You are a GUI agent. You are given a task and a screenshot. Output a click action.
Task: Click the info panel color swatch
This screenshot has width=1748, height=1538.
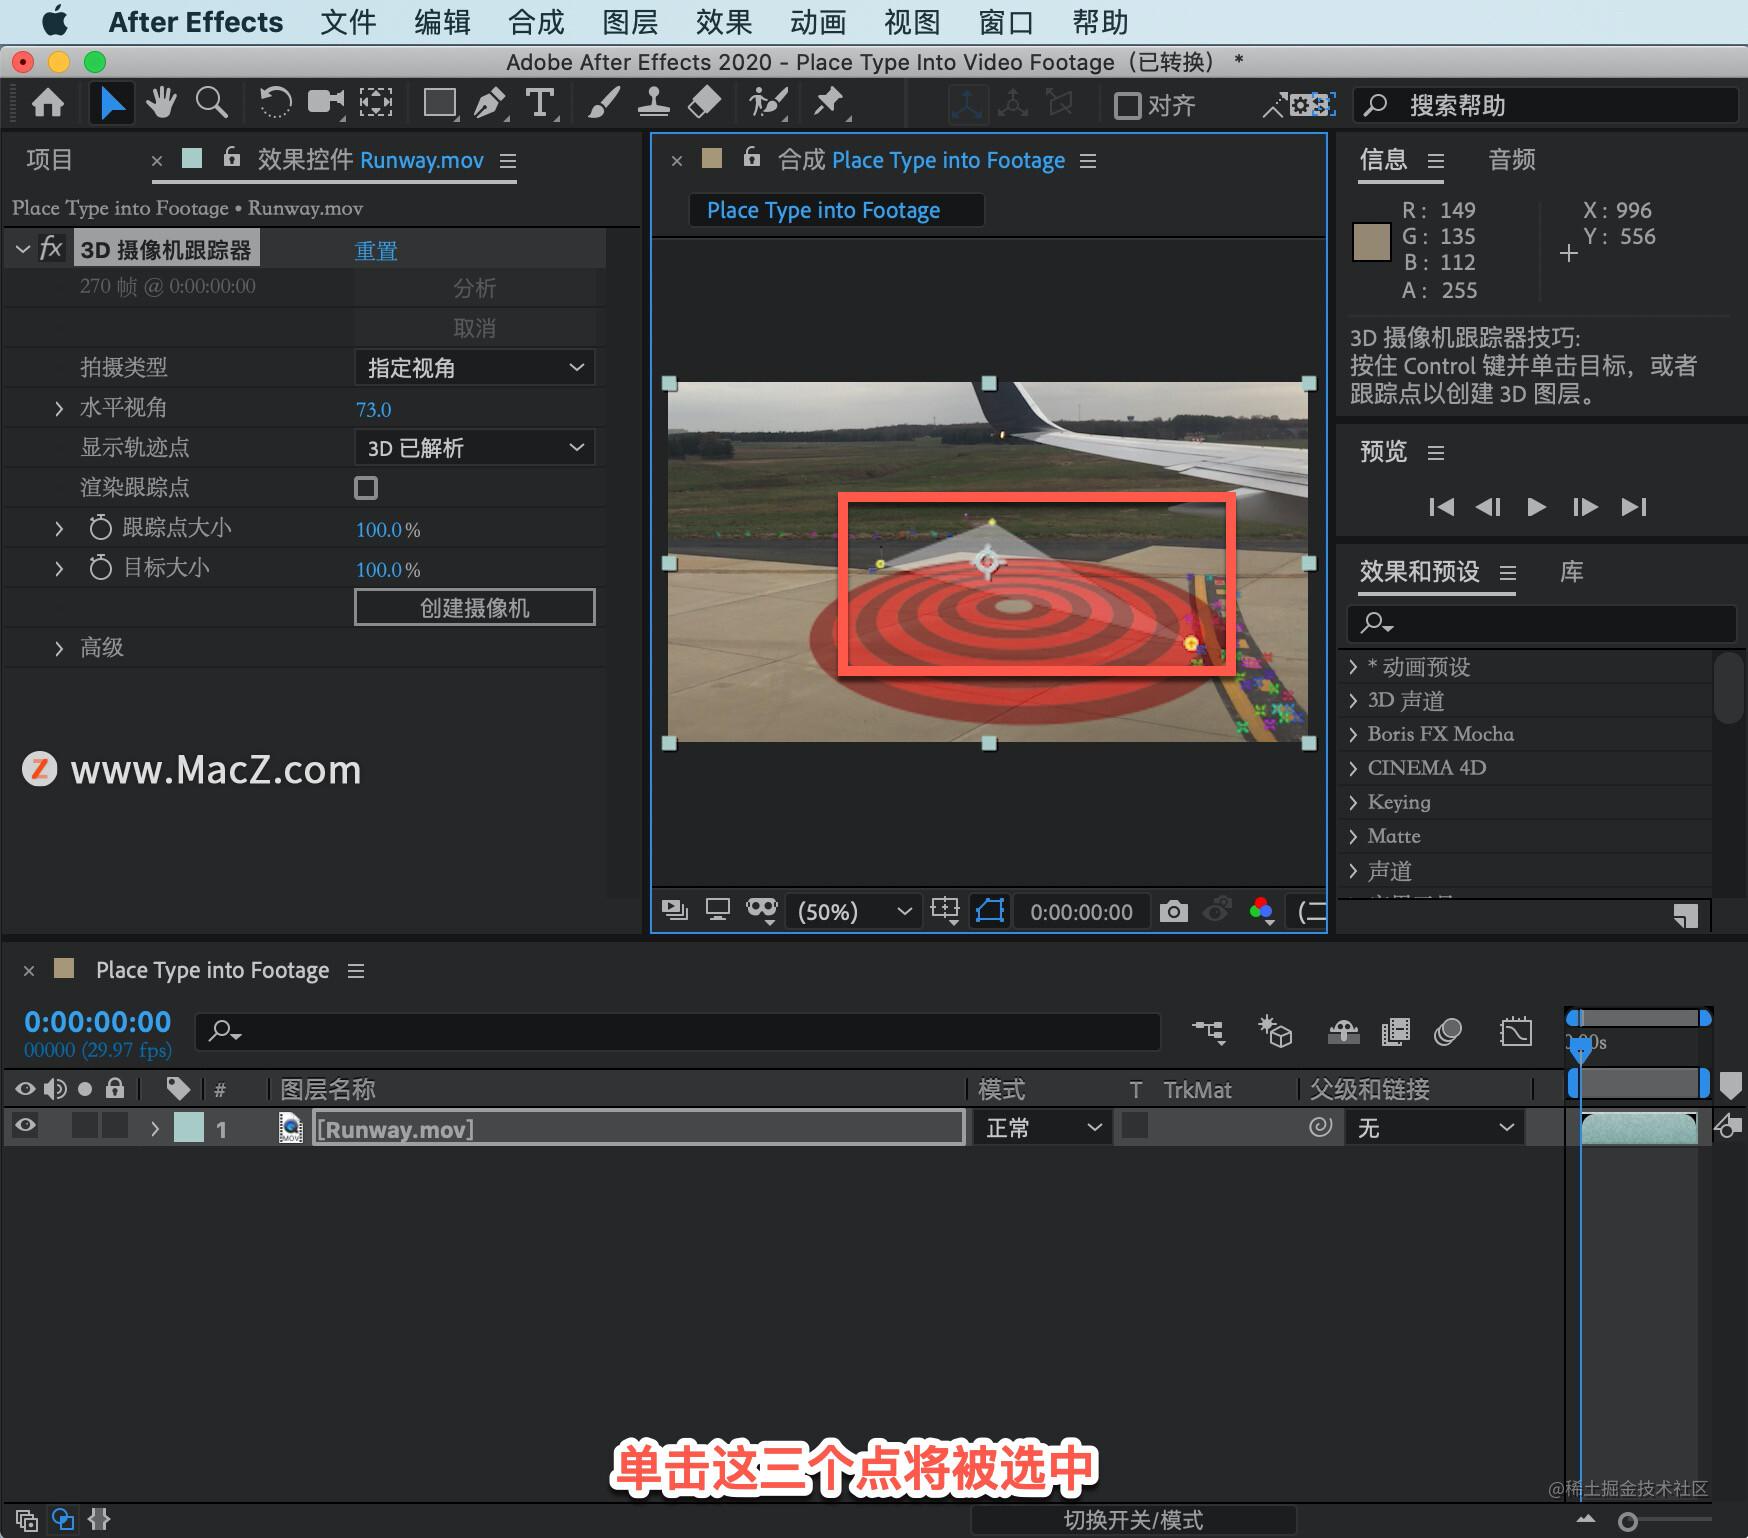(1371, 242)
